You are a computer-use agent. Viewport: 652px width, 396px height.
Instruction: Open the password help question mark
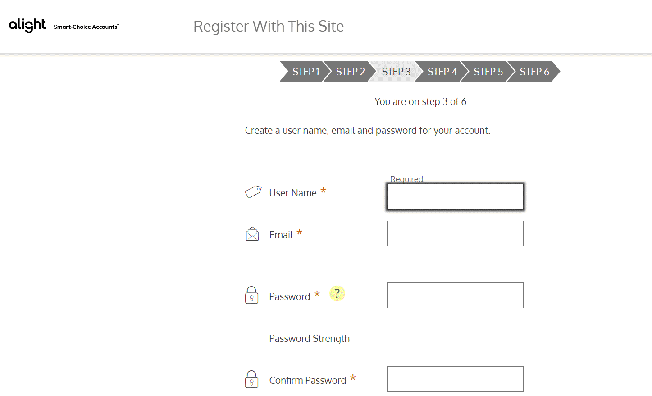point(337,294)
